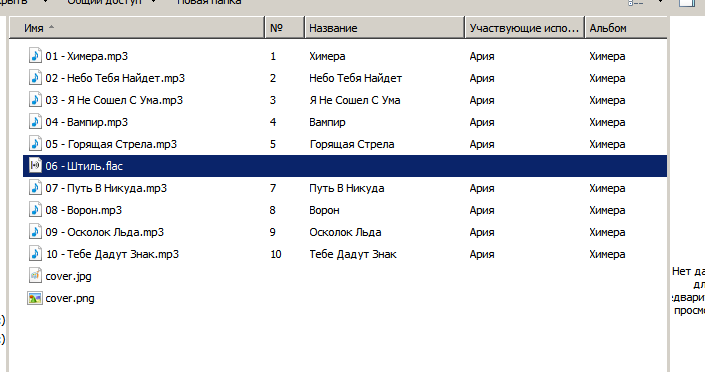Image resolution: width=705 pixels, height=372 pixels.
Task: Click the music icon of 04 - Вампир.mp3
Action: pos(35,122)
